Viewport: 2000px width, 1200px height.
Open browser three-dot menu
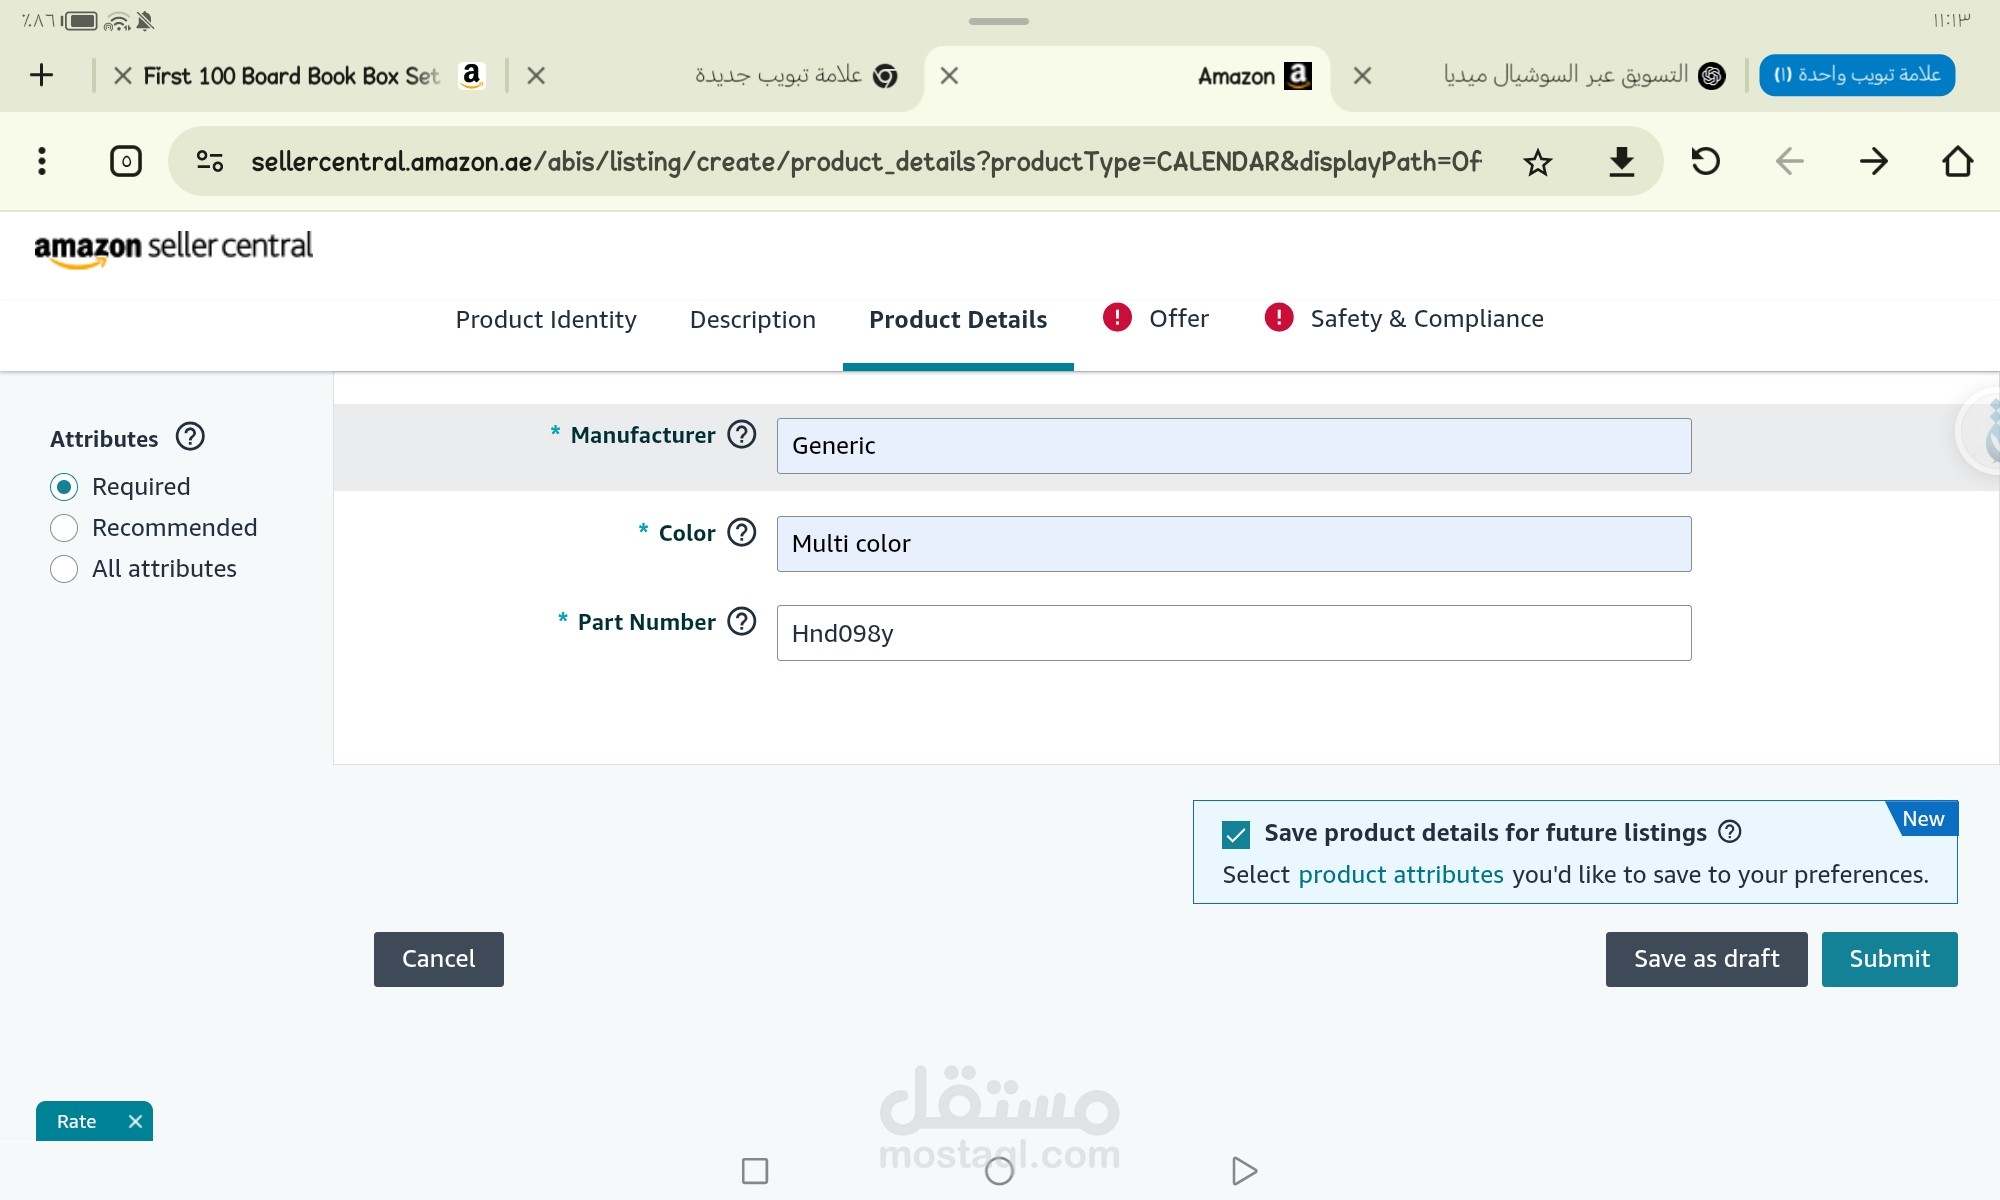coord(41,161)
